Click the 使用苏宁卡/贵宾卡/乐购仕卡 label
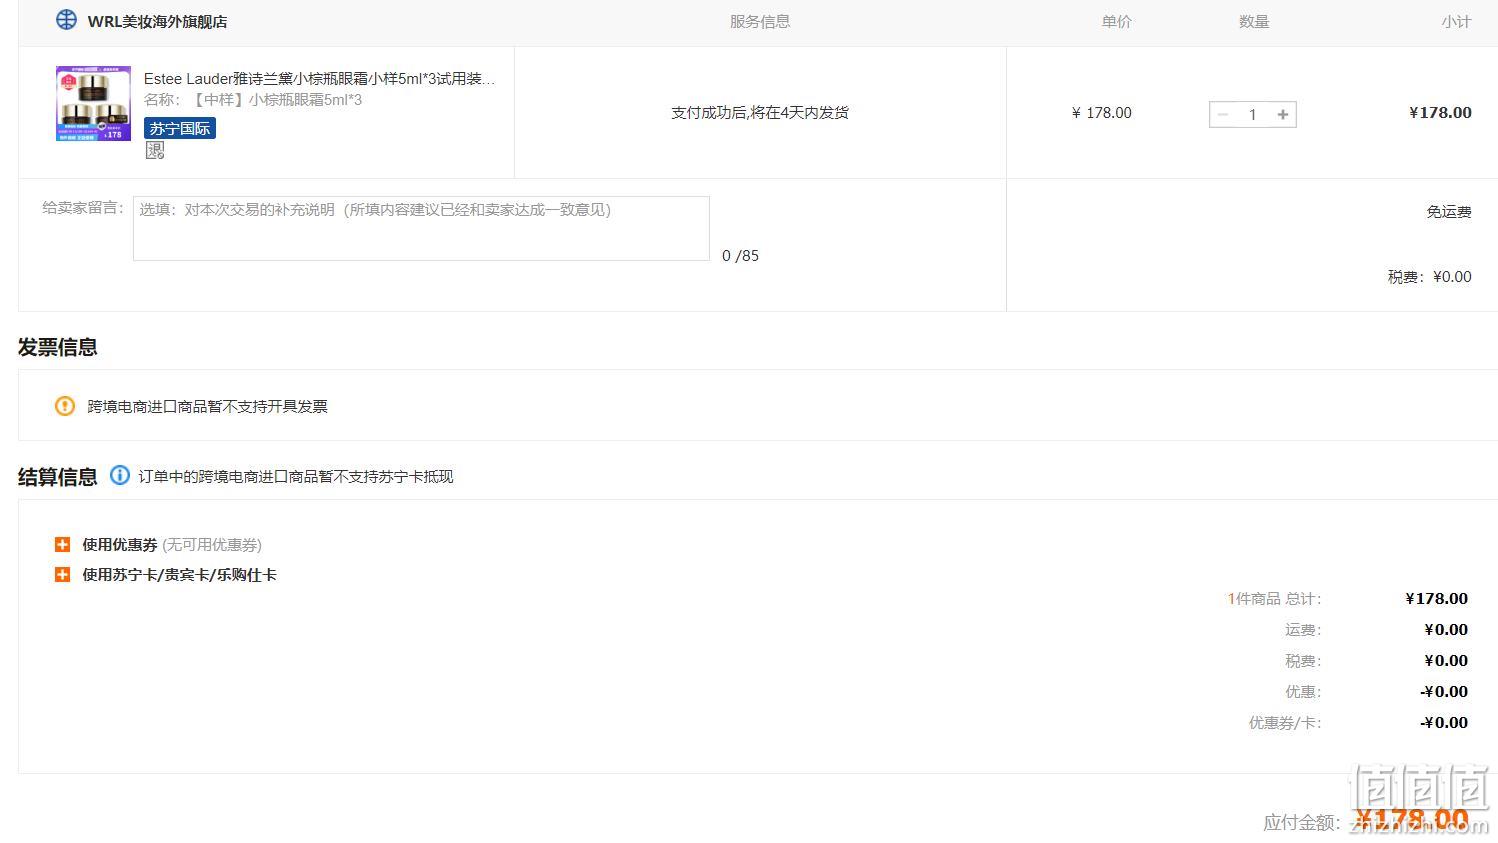Viewport: 1498px width, 843px height. [179, 574]
